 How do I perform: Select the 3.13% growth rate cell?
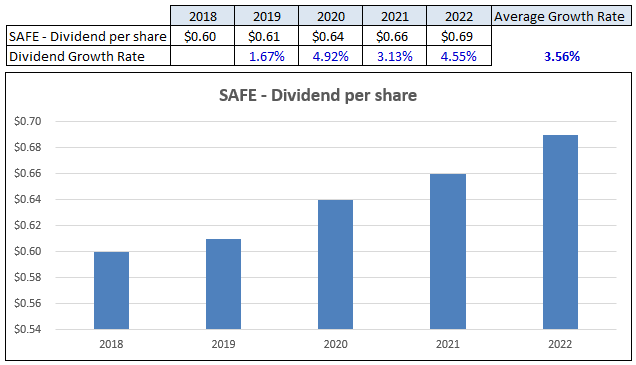tap(395, 56)
